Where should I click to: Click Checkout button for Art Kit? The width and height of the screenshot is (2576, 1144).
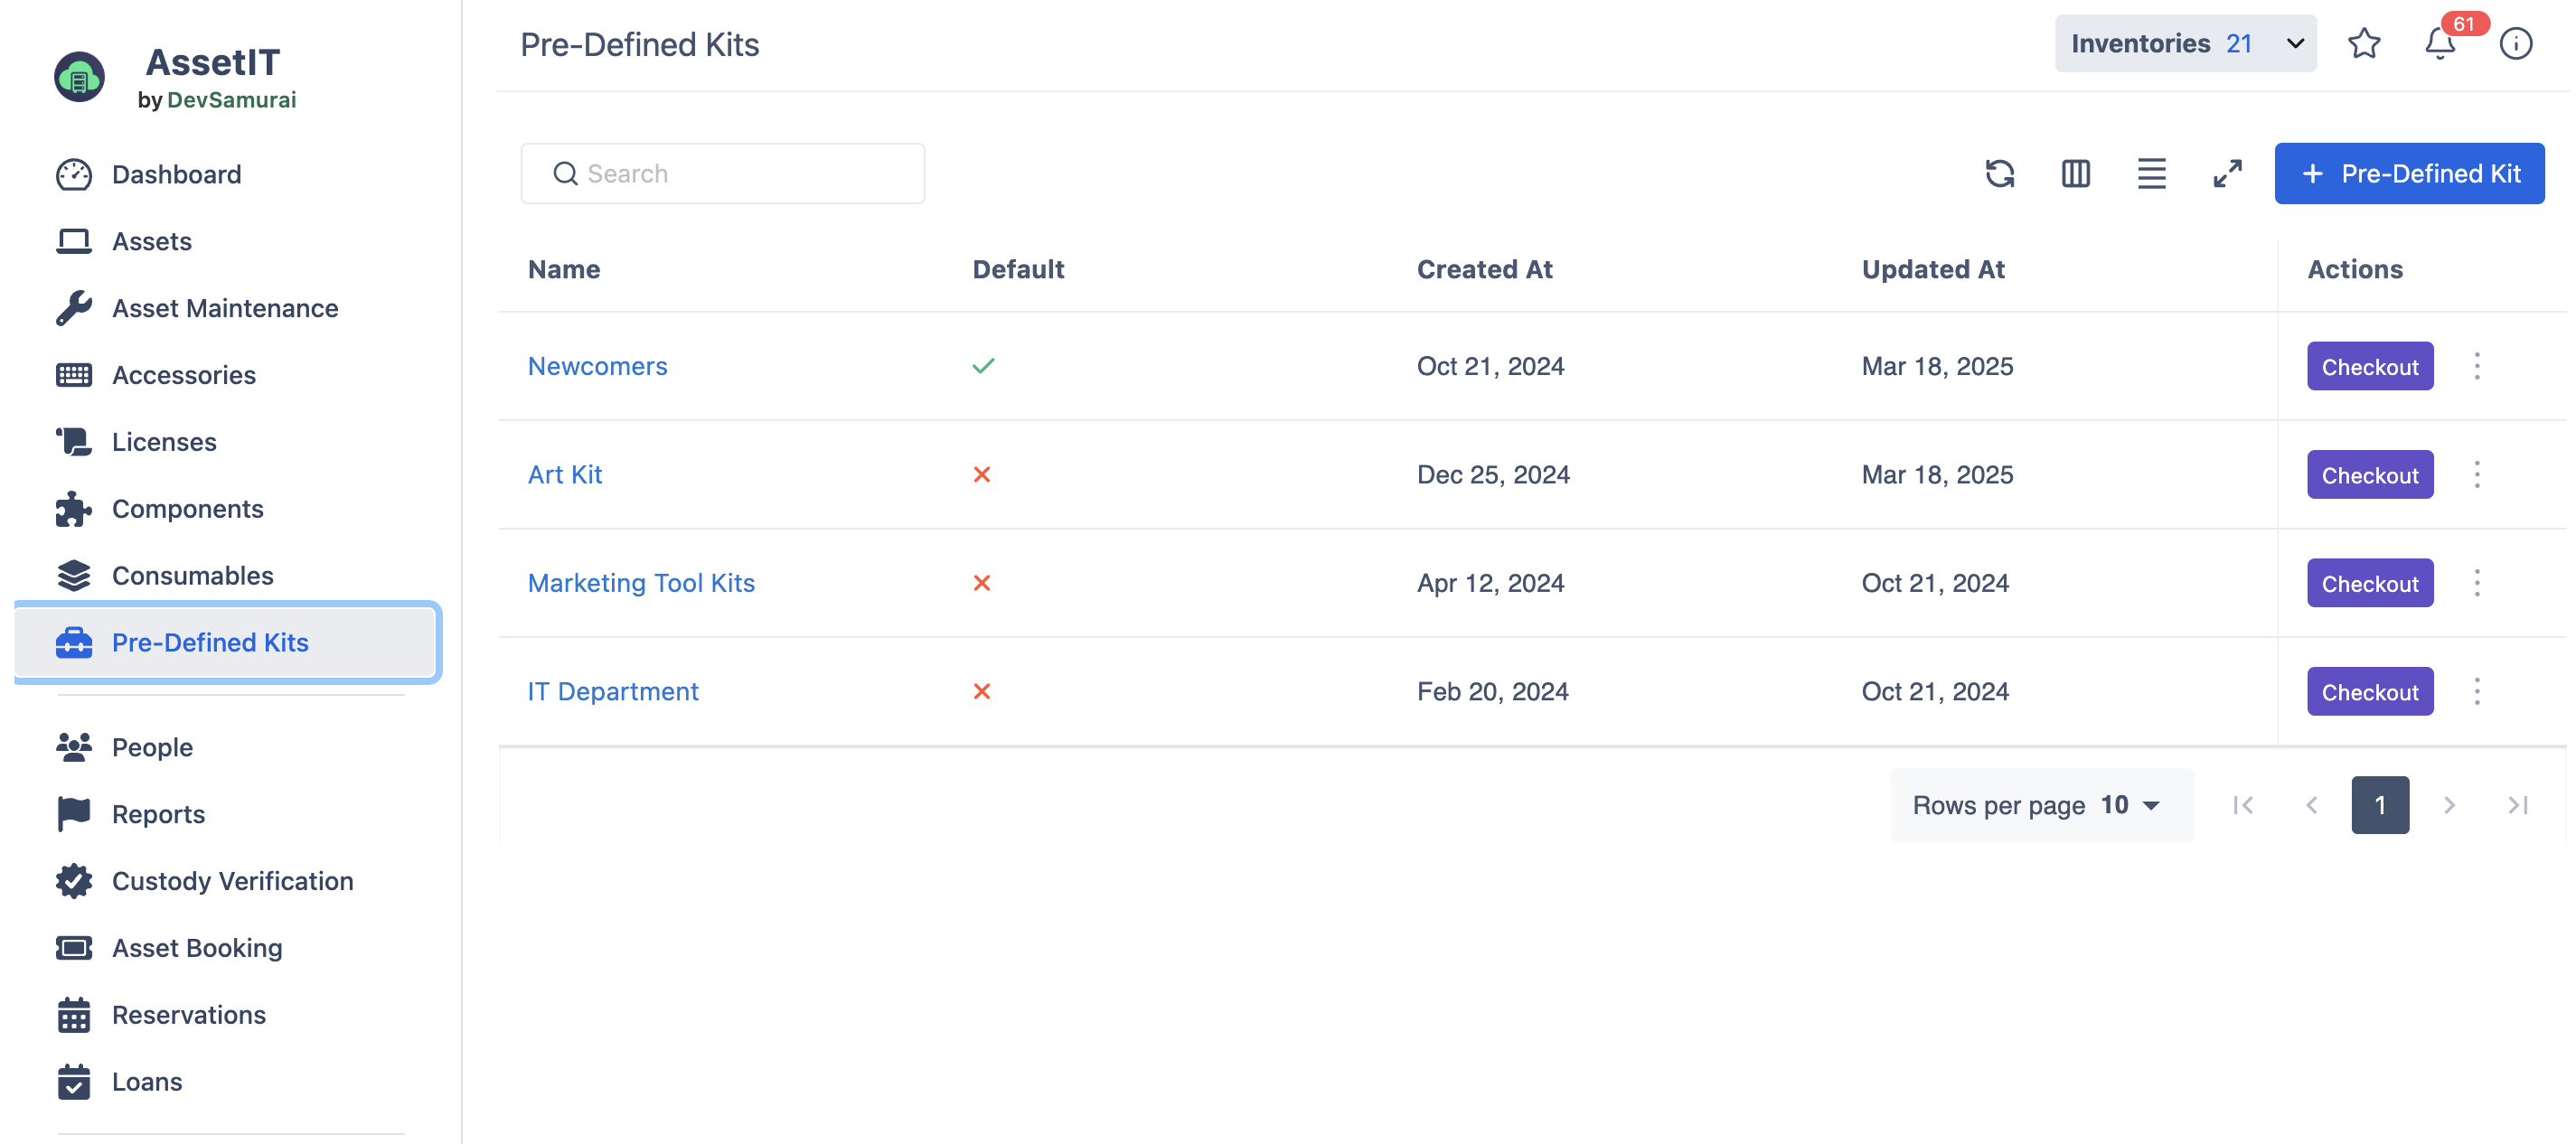(2369, 475)
